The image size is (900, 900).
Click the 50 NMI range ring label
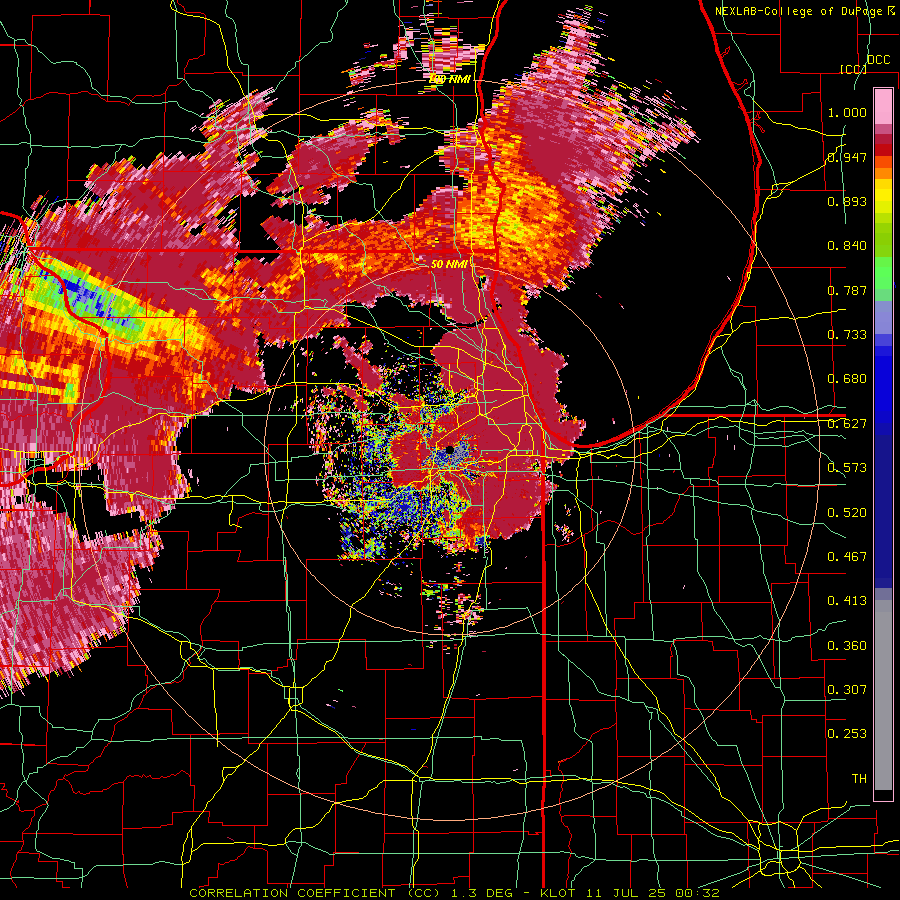coord(449,264)
